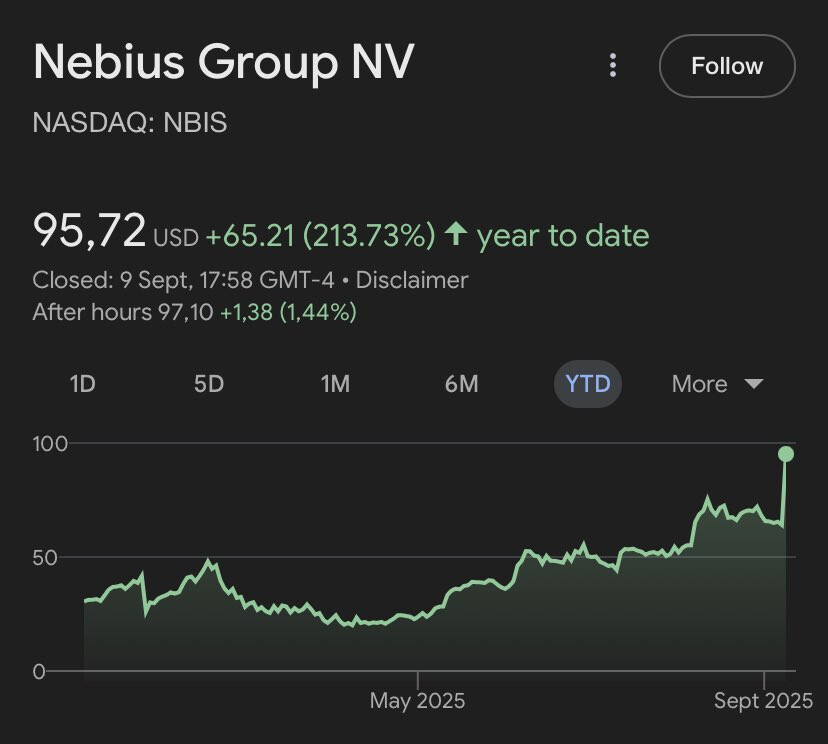Click the green upward arrow icon
This screenshot has height=744, width=828.
point(456,235)
